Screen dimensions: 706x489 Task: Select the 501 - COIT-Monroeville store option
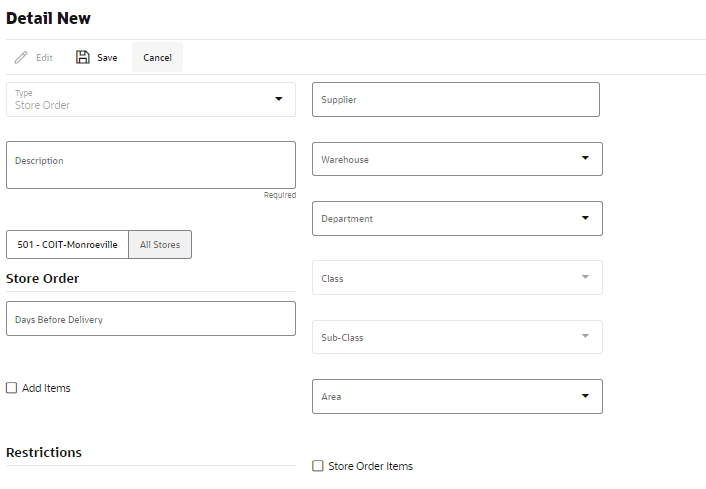(x=68, y=244)
